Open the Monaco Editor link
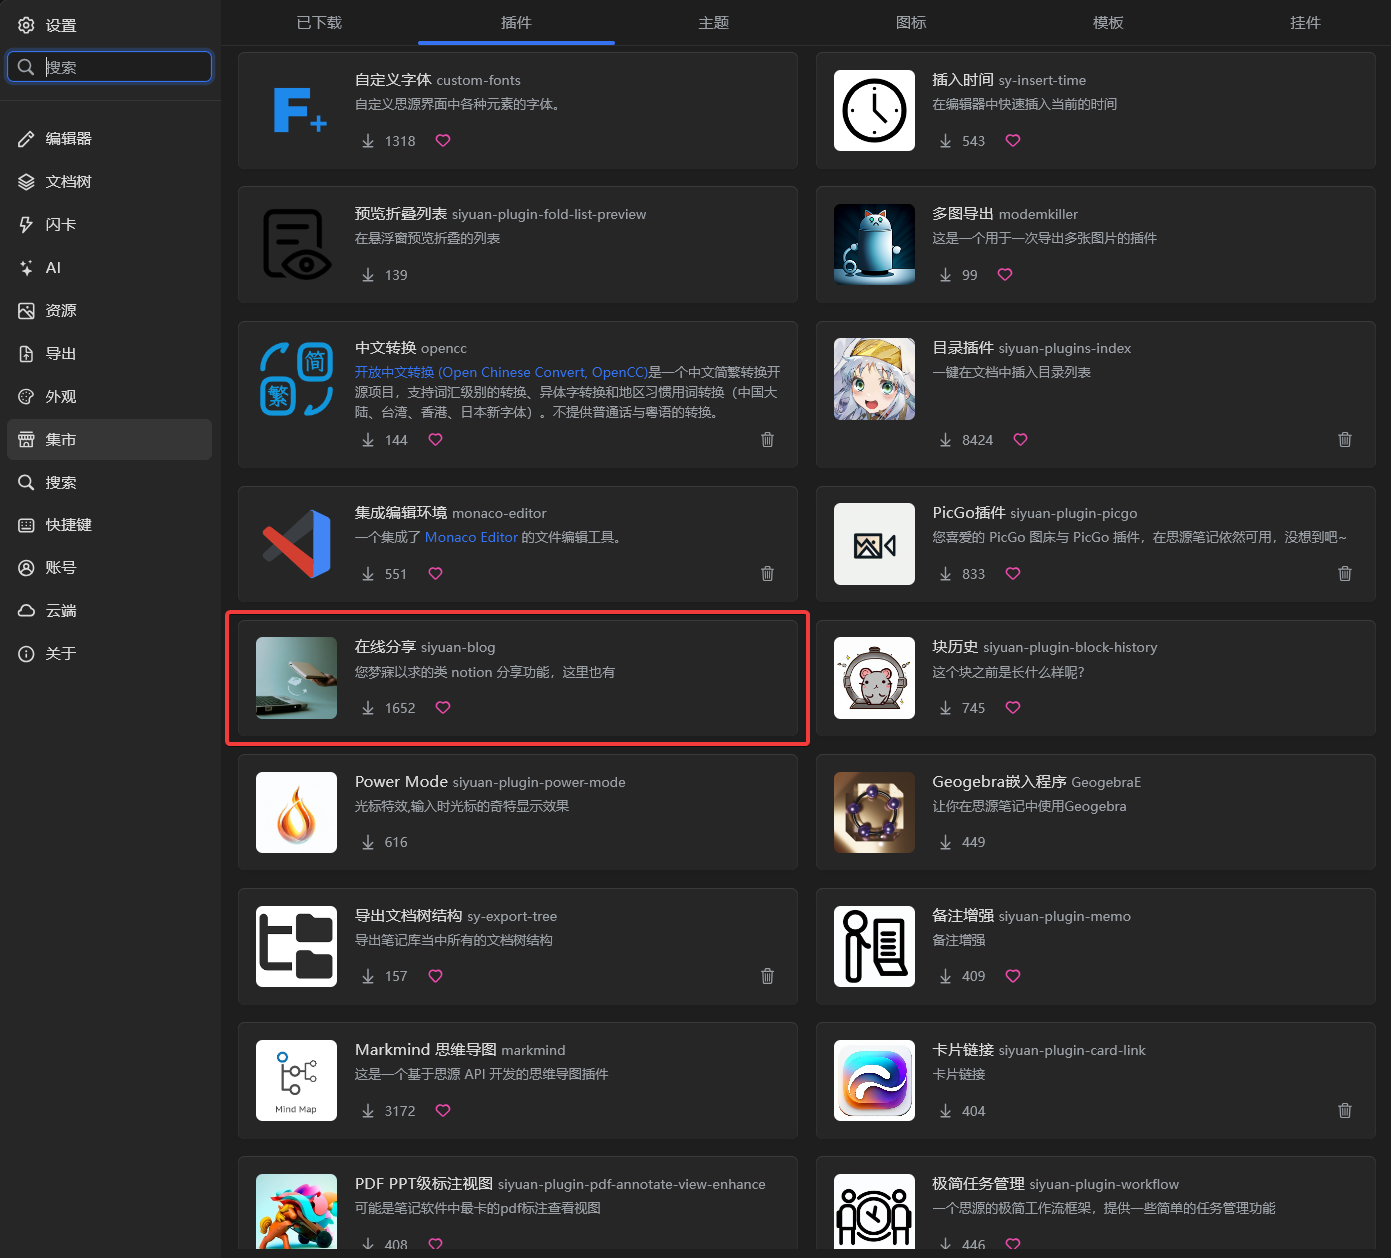 (471, 537)
